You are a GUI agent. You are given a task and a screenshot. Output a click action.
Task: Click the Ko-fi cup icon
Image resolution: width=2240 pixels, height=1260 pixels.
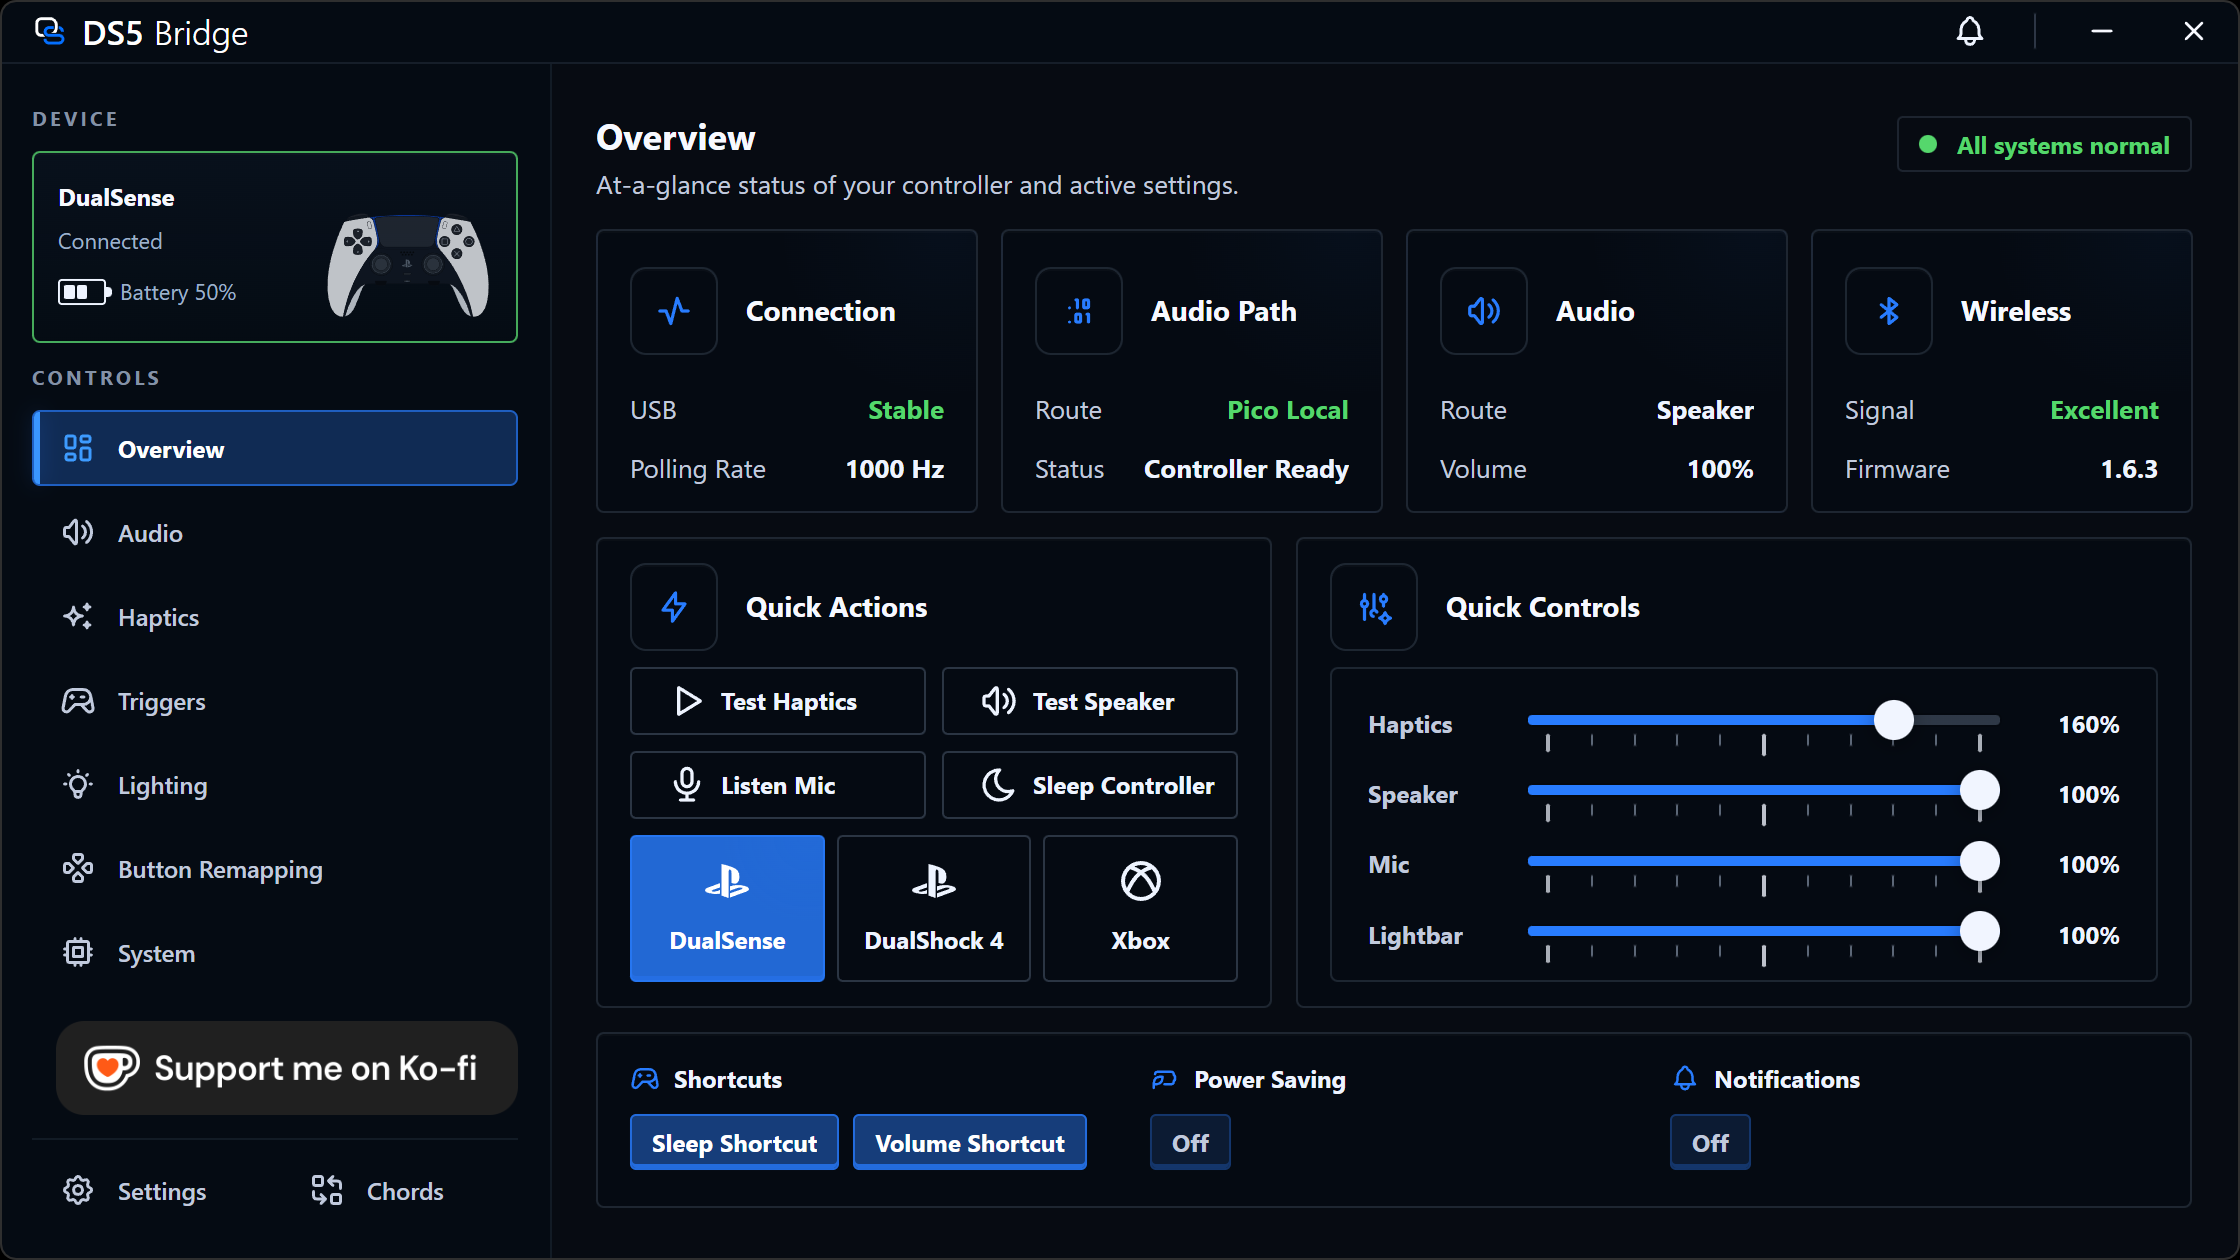tap(111, 1068)
